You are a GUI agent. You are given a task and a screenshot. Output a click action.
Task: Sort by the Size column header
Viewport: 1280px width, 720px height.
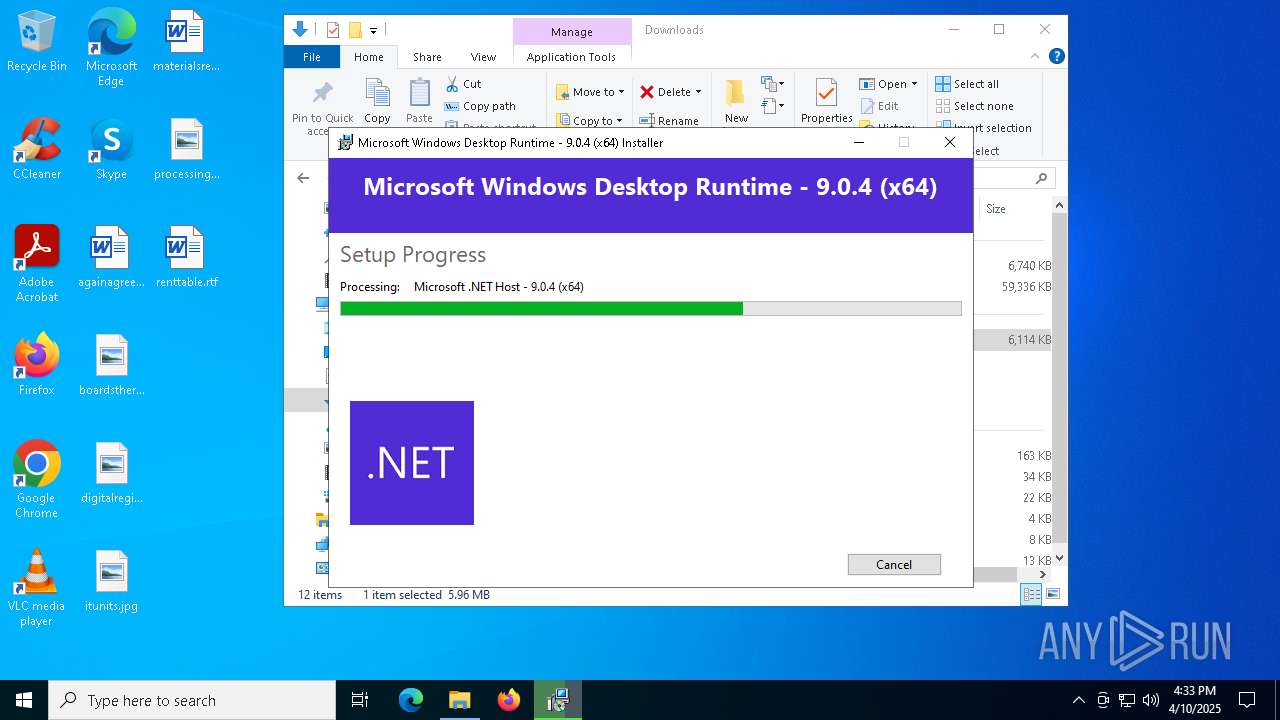tap(996, 209)
